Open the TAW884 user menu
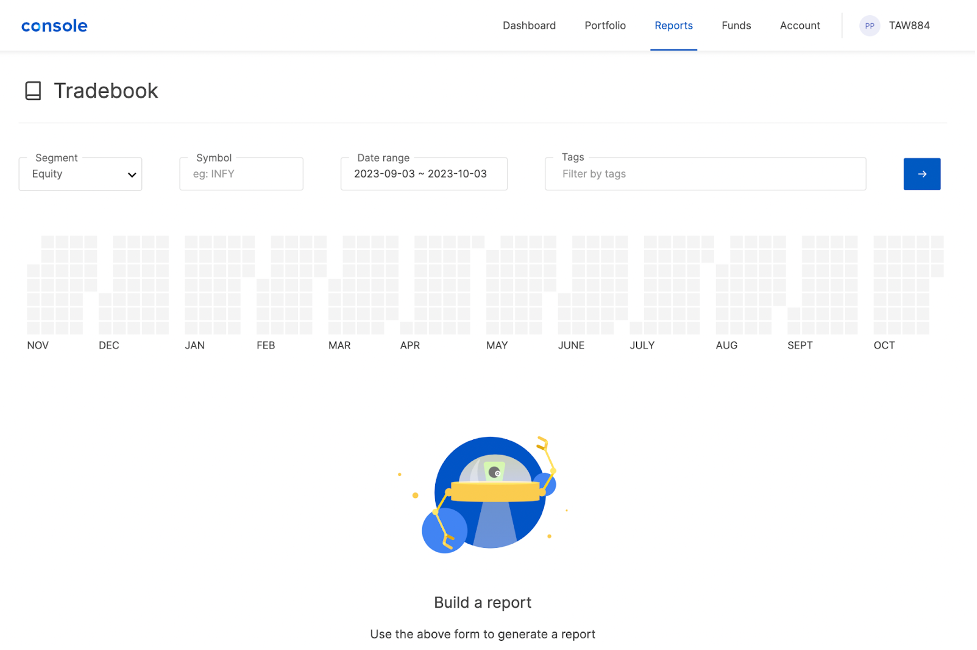The height and width of the screenshot is (650, 977). click(x=908, y=26)
